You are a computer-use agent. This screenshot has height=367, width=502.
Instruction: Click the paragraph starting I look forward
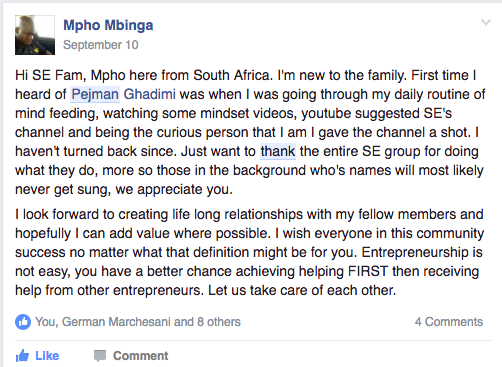[x=249, y=252]
